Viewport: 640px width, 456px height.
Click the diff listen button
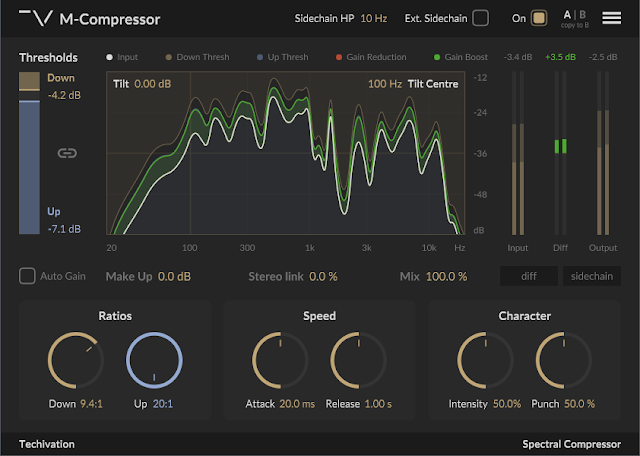tap(529, 276)
